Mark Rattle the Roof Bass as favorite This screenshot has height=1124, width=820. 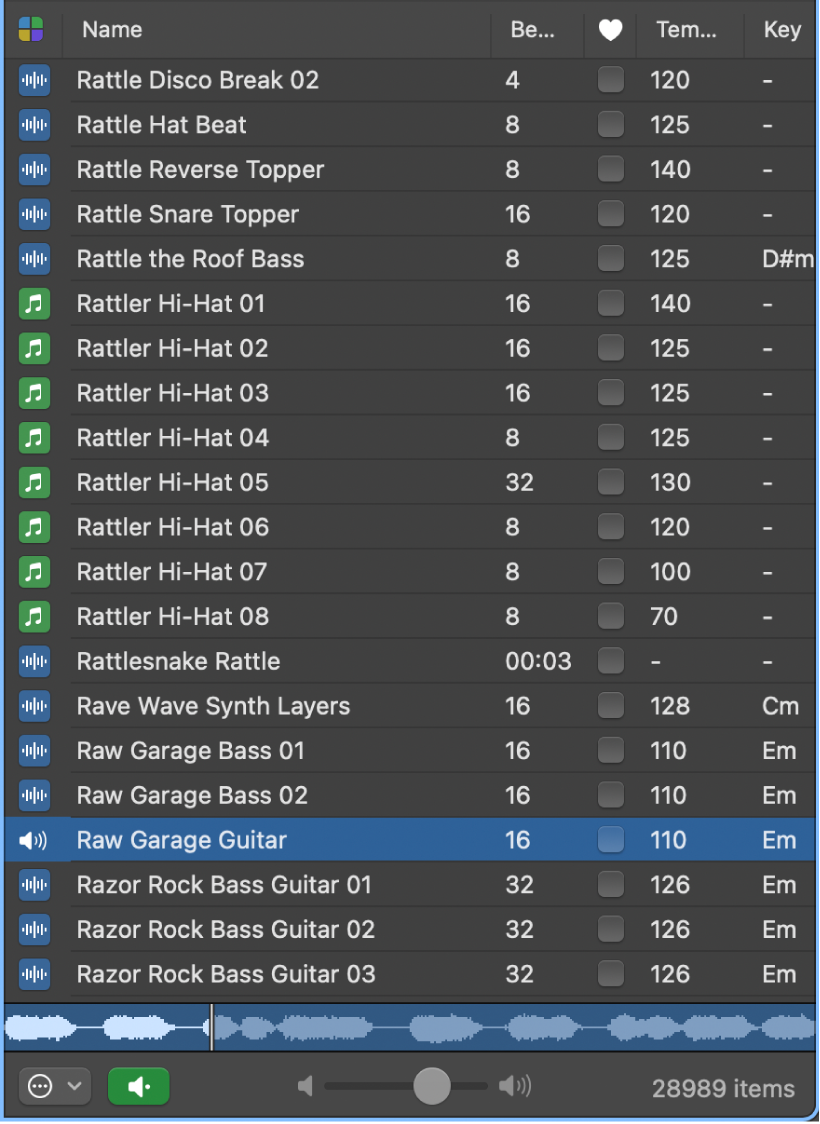(611, 259)
